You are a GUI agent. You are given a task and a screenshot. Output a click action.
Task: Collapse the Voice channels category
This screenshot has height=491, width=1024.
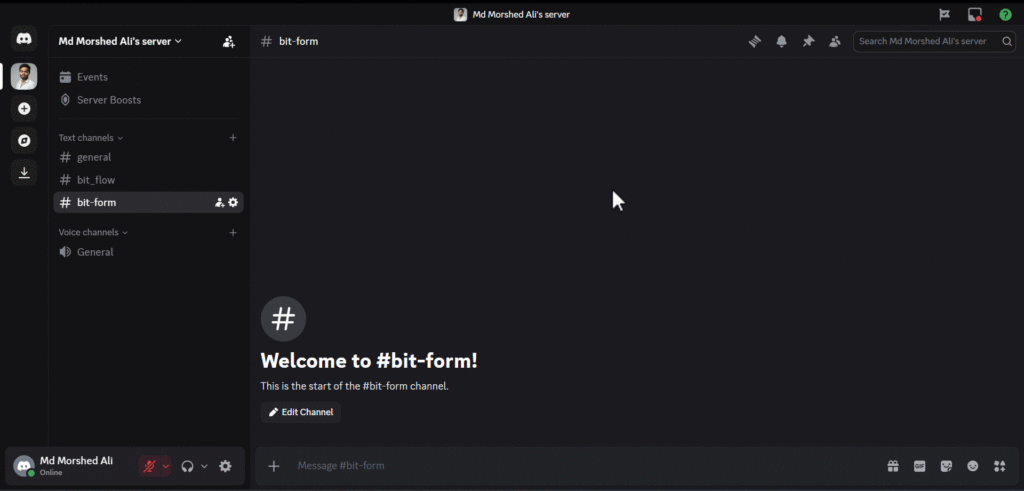point(93,232)
